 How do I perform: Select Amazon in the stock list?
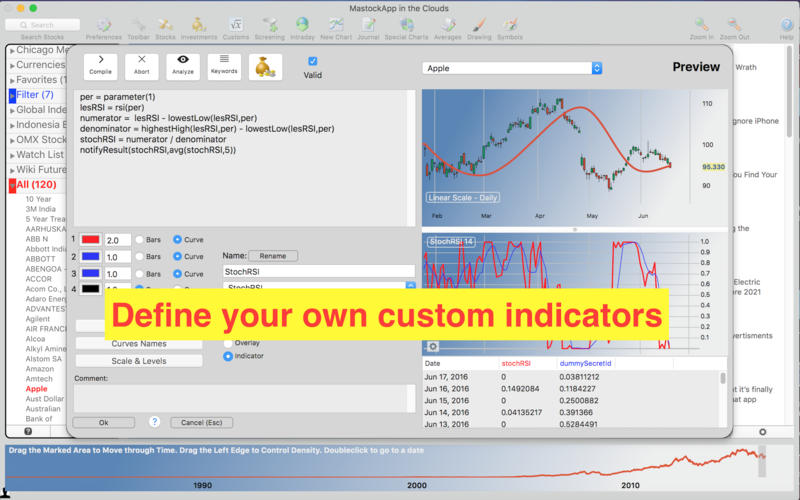click(40, 369)
